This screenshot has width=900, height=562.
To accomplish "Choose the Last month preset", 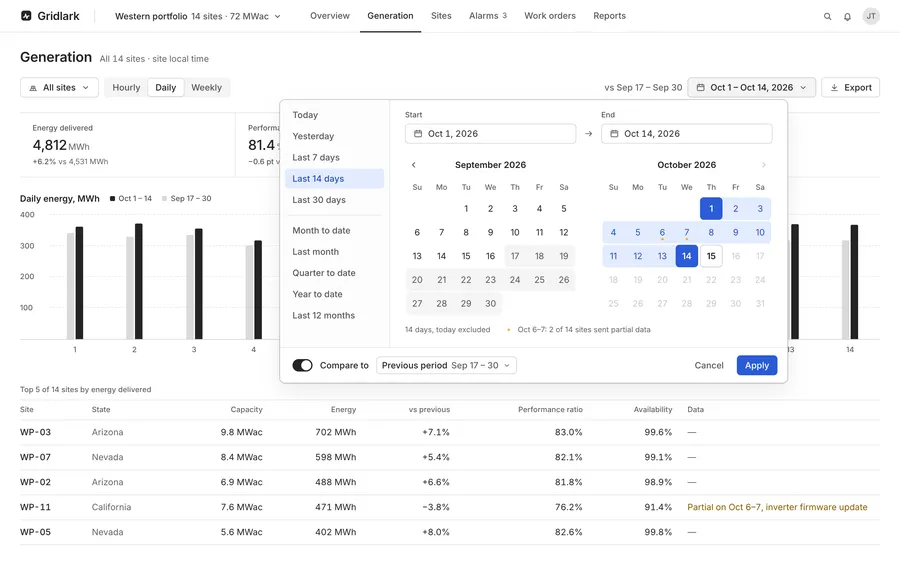I will click(x=334, y=251).
